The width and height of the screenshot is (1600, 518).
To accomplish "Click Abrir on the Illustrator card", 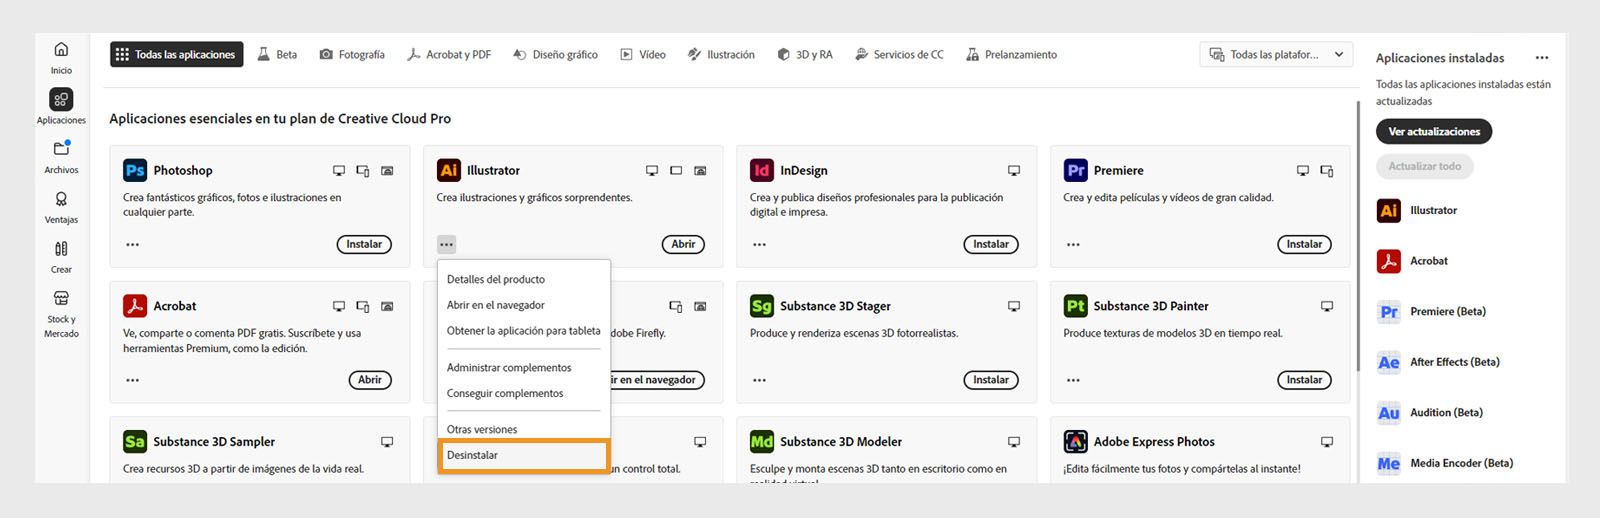I will coord(683,244).
